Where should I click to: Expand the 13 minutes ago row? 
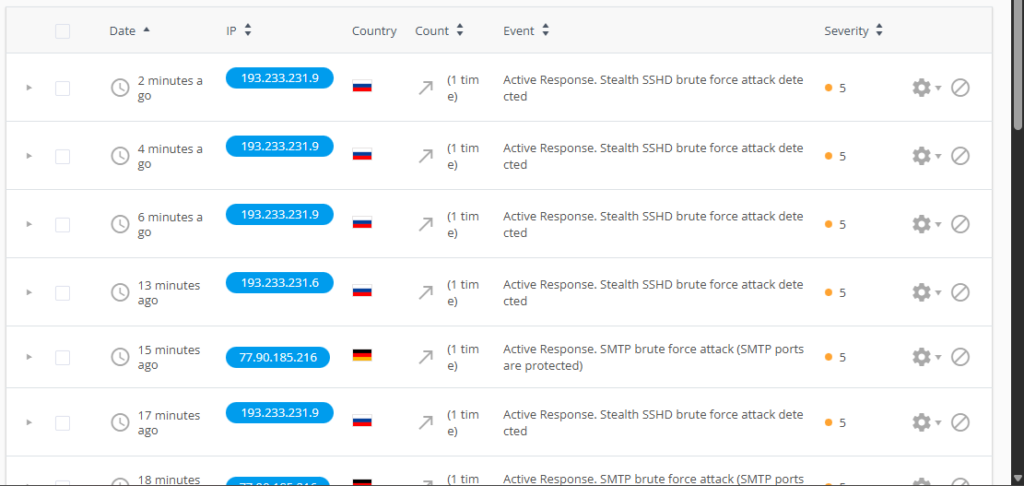point(29,292)
